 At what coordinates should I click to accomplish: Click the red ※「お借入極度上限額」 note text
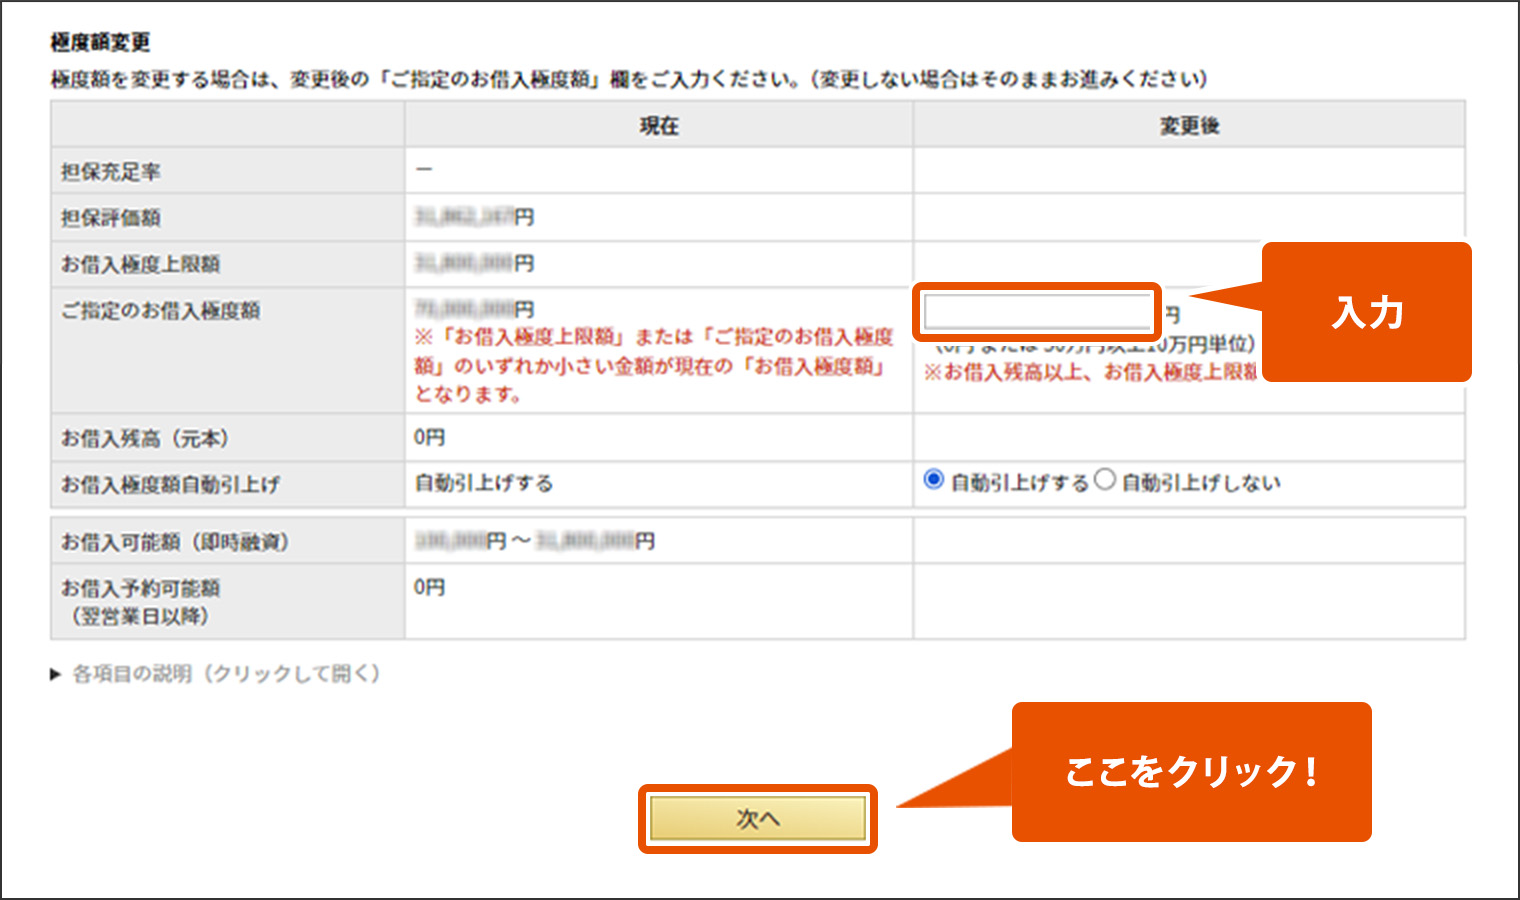[654, 365]
